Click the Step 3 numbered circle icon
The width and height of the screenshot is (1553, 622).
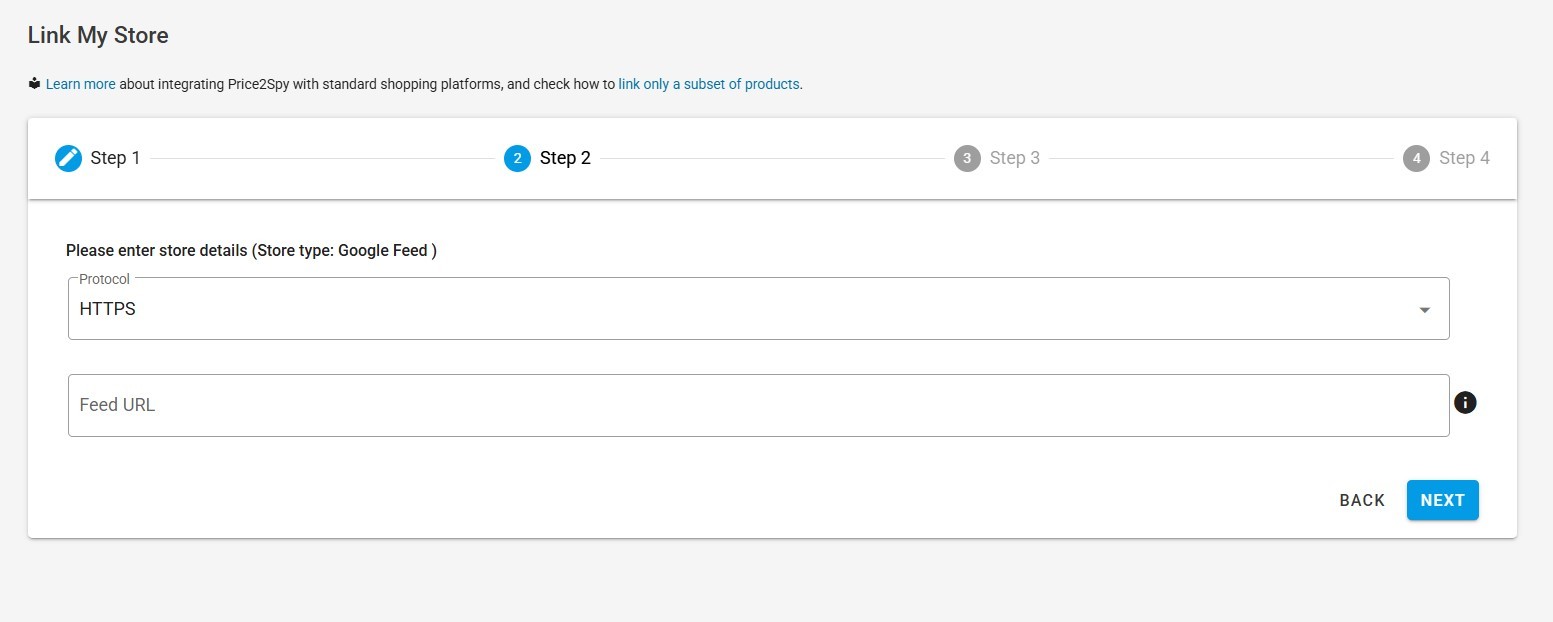coord(967,158)
